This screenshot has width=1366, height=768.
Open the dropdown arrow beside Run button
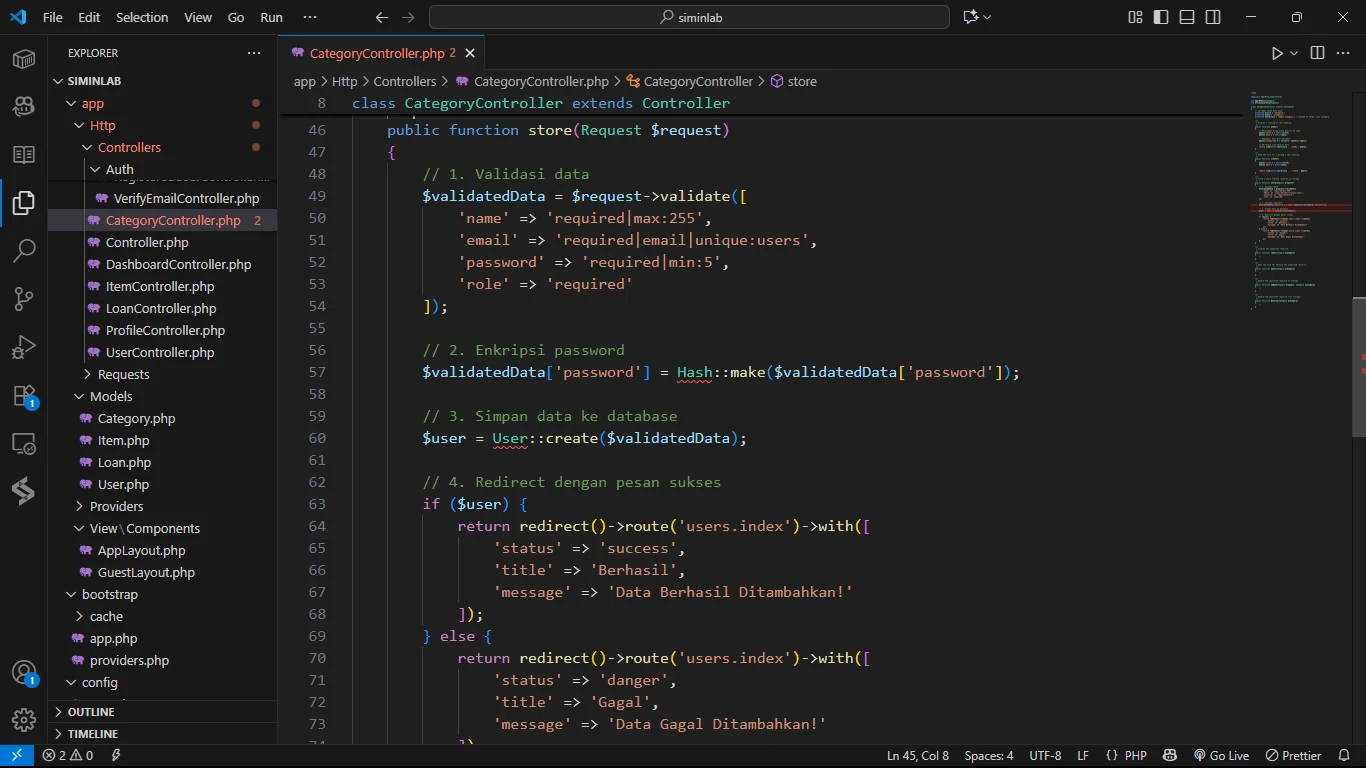coord(1294,53)
